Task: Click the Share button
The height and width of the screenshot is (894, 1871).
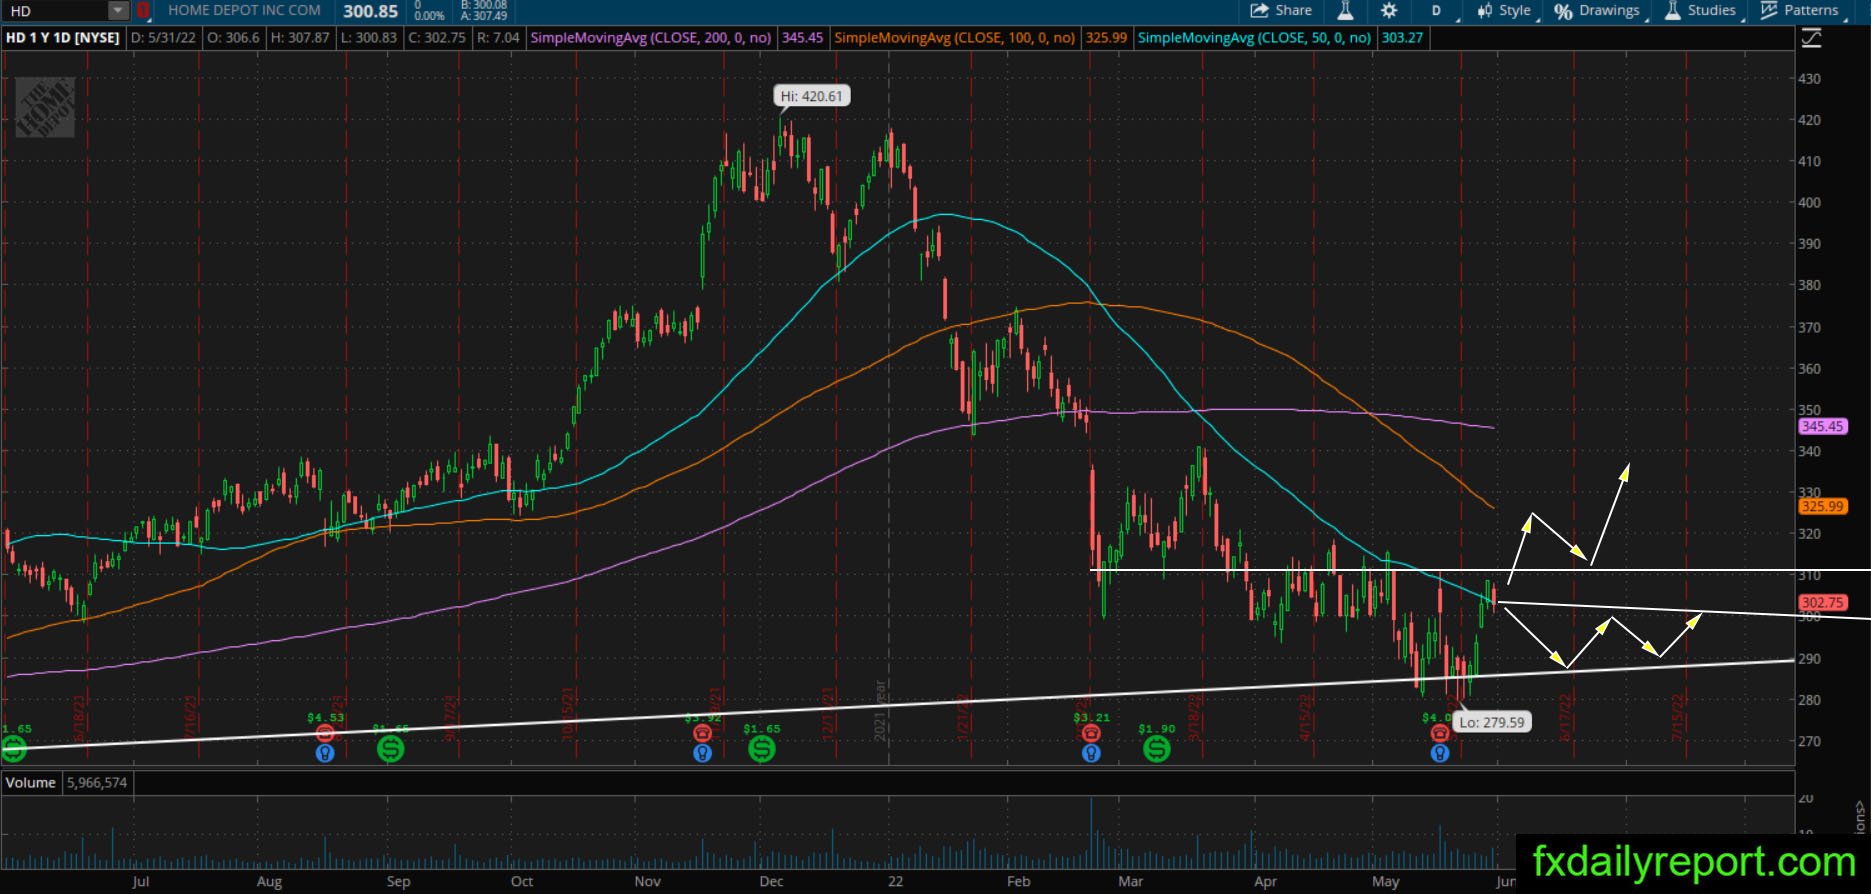Action: 1281,11
